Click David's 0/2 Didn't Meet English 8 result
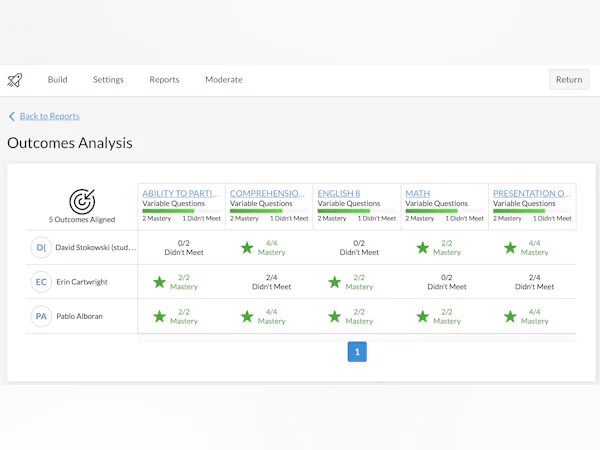The width and height of the screenshot is (600, 450). click(359, 248)
